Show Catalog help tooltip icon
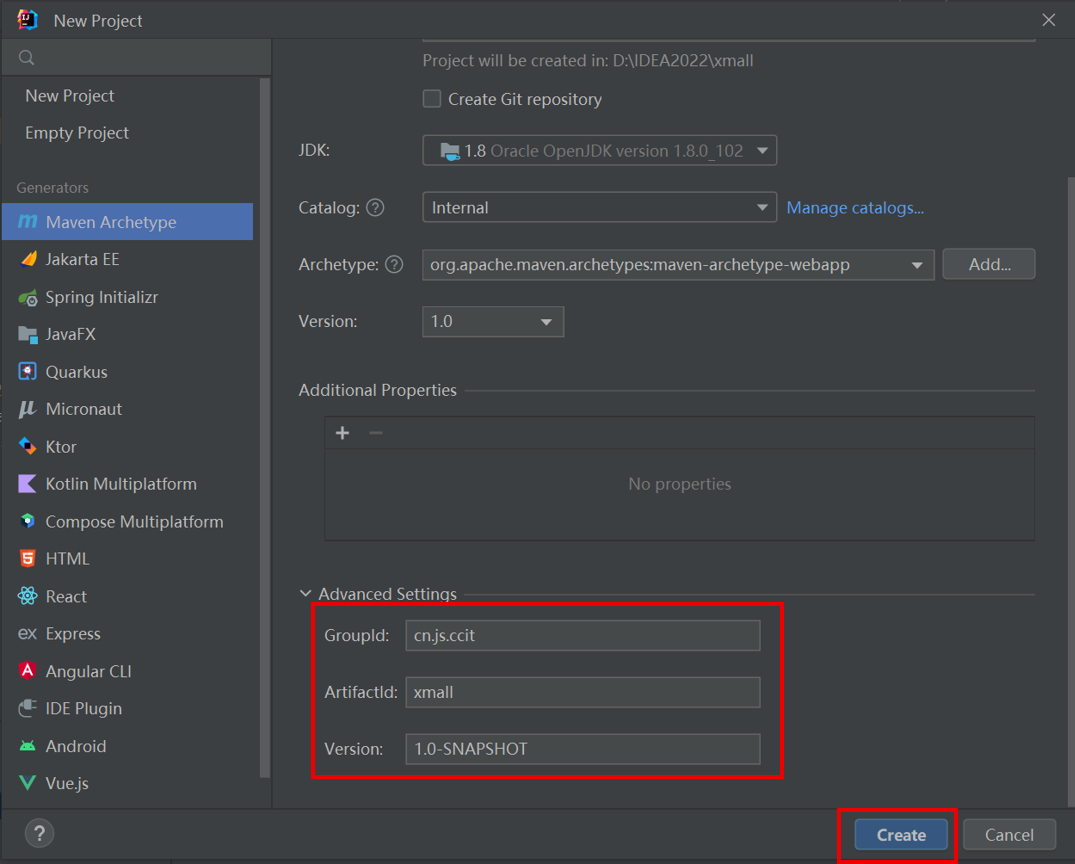Image resolution: width=1075 pixels, height=864 pixels. [x=375, y=207]
